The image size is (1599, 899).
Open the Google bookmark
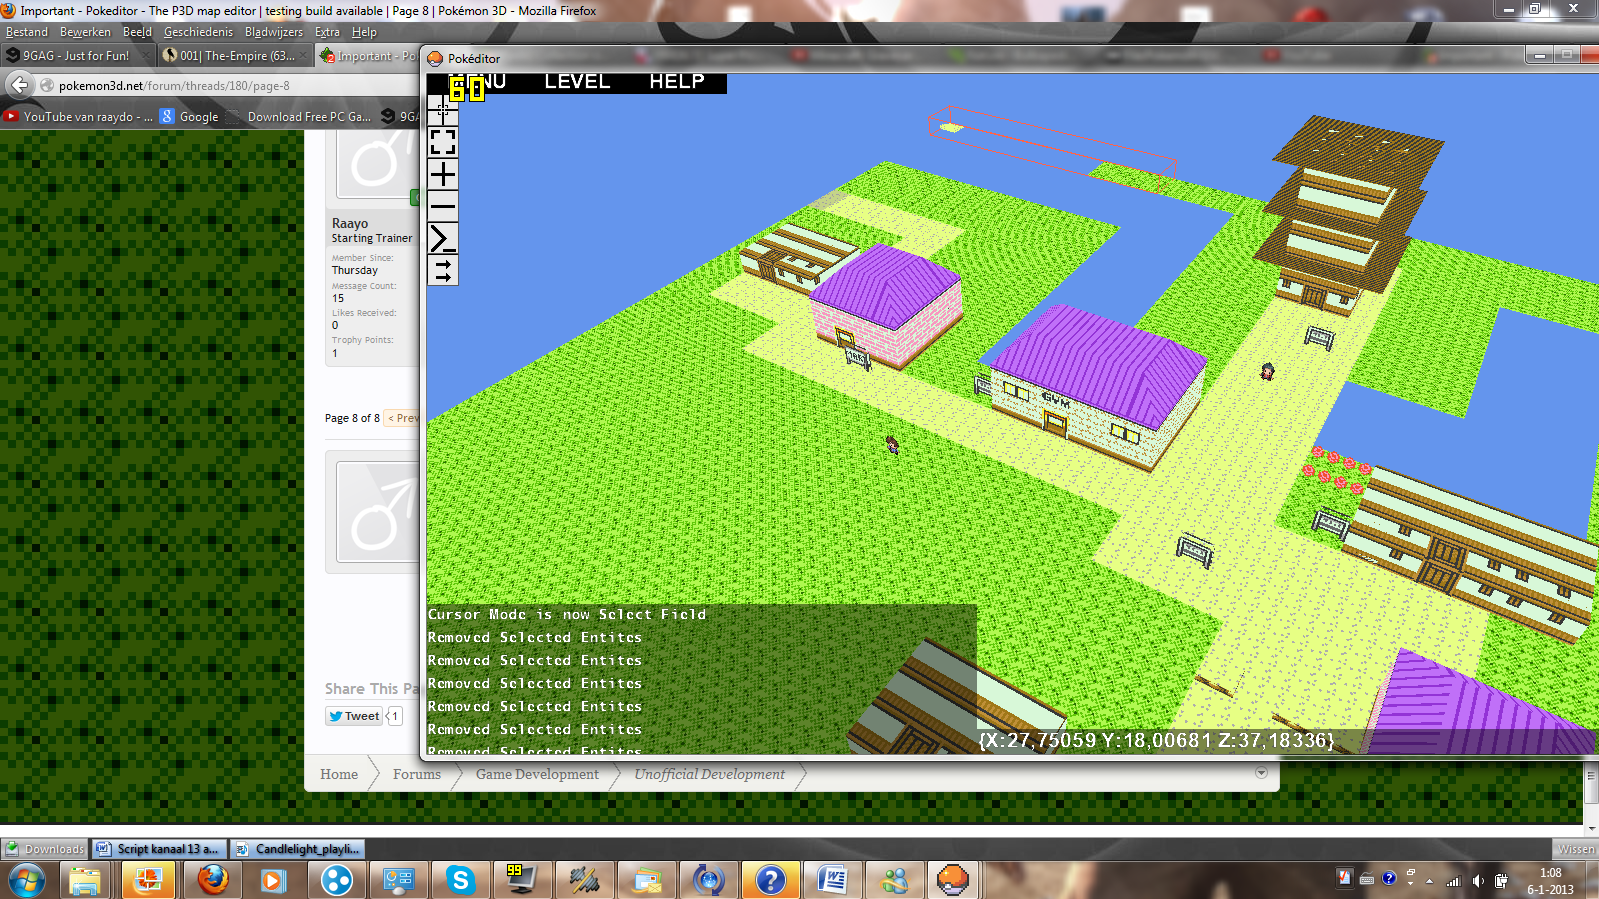click(x=190, y=117)
